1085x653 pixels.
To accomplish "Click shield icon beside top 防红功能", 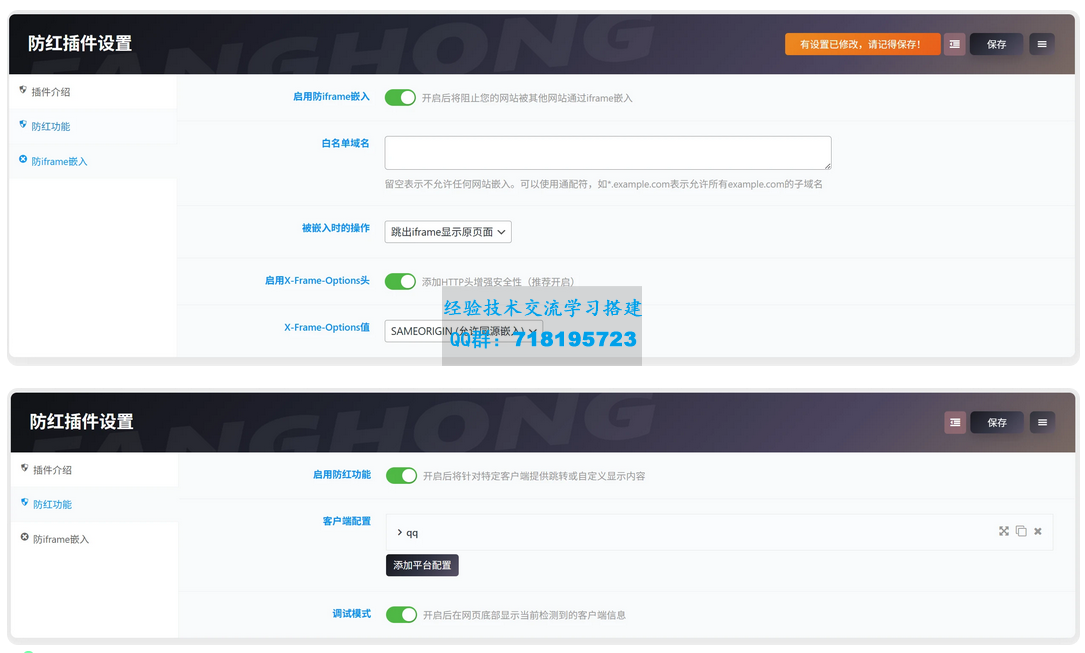I will 23,125.
